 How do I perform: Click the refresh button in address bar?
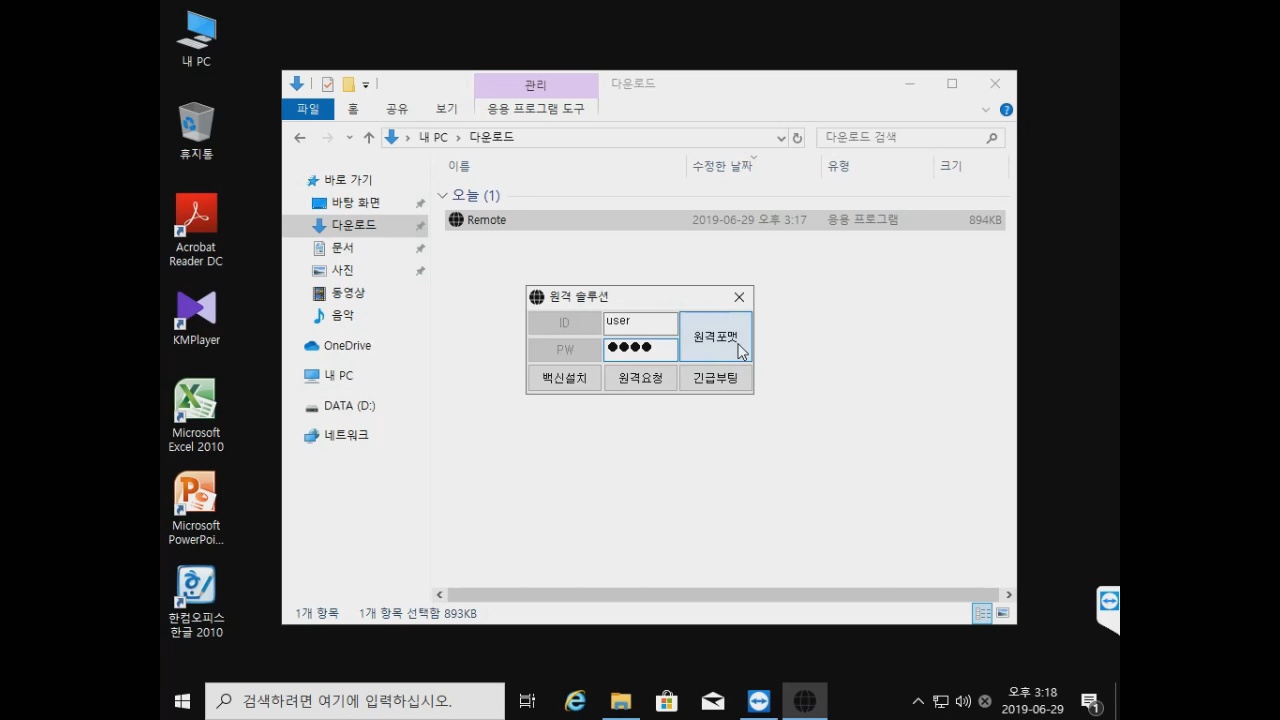pyautogui.click(x=797, y=138)
